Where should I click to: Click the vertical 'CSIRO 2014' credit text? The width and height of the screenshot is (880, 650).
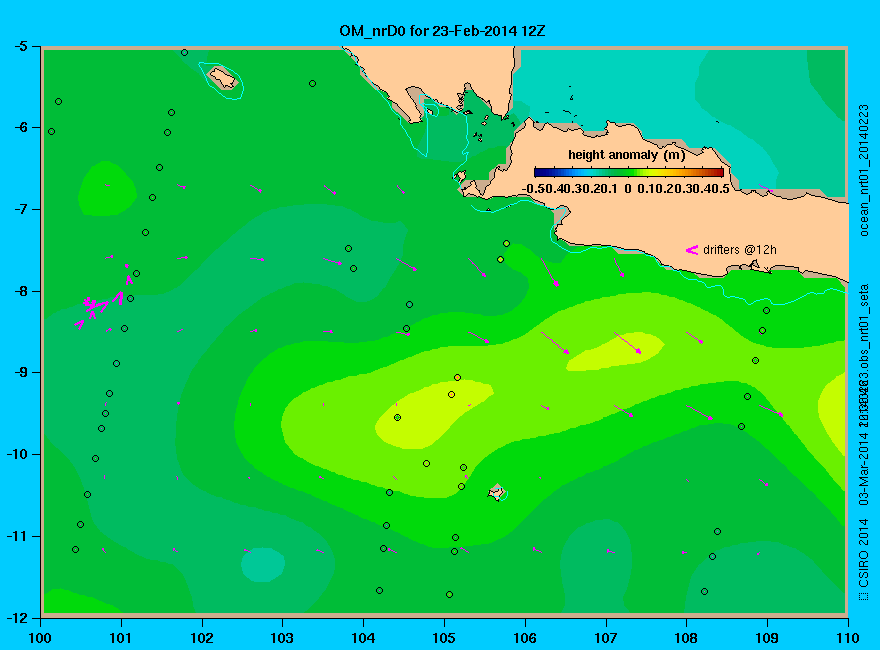tap(864, 553)
